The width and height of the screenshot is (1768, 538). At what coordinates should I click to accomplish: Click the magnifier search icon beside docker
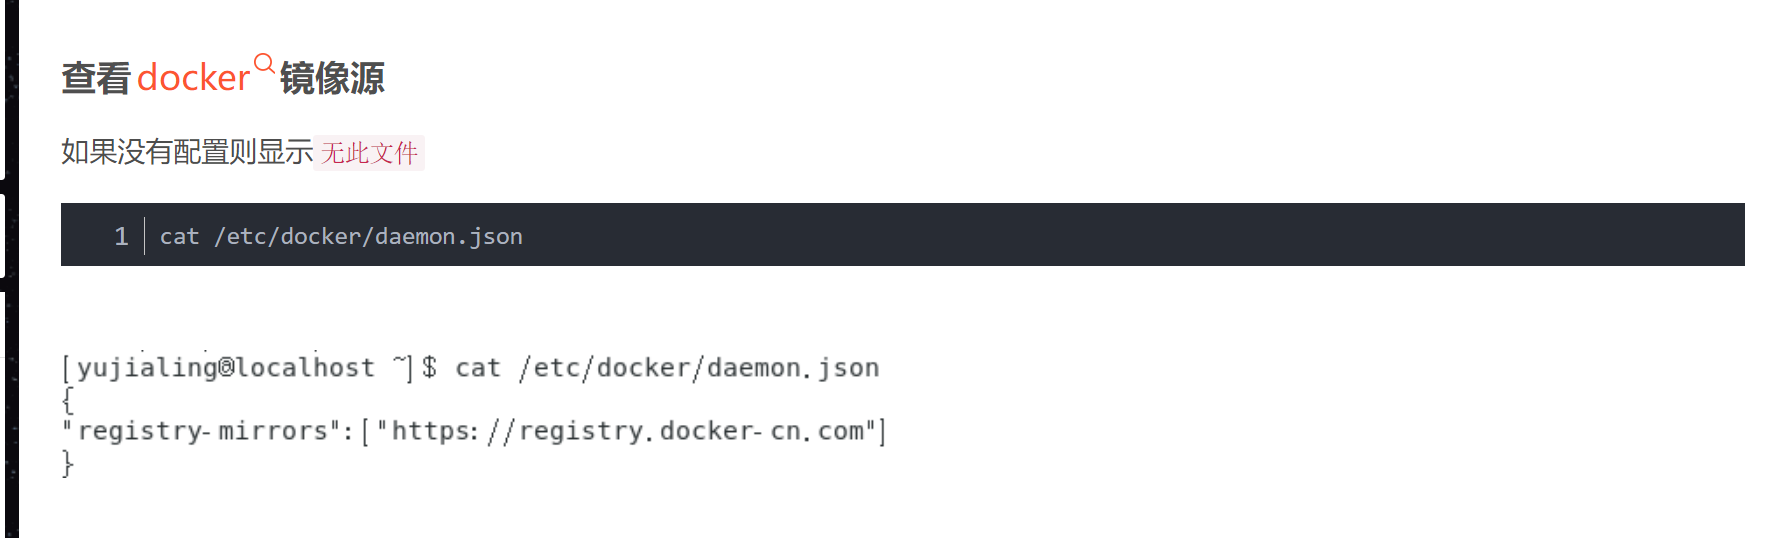click(264, 64)
